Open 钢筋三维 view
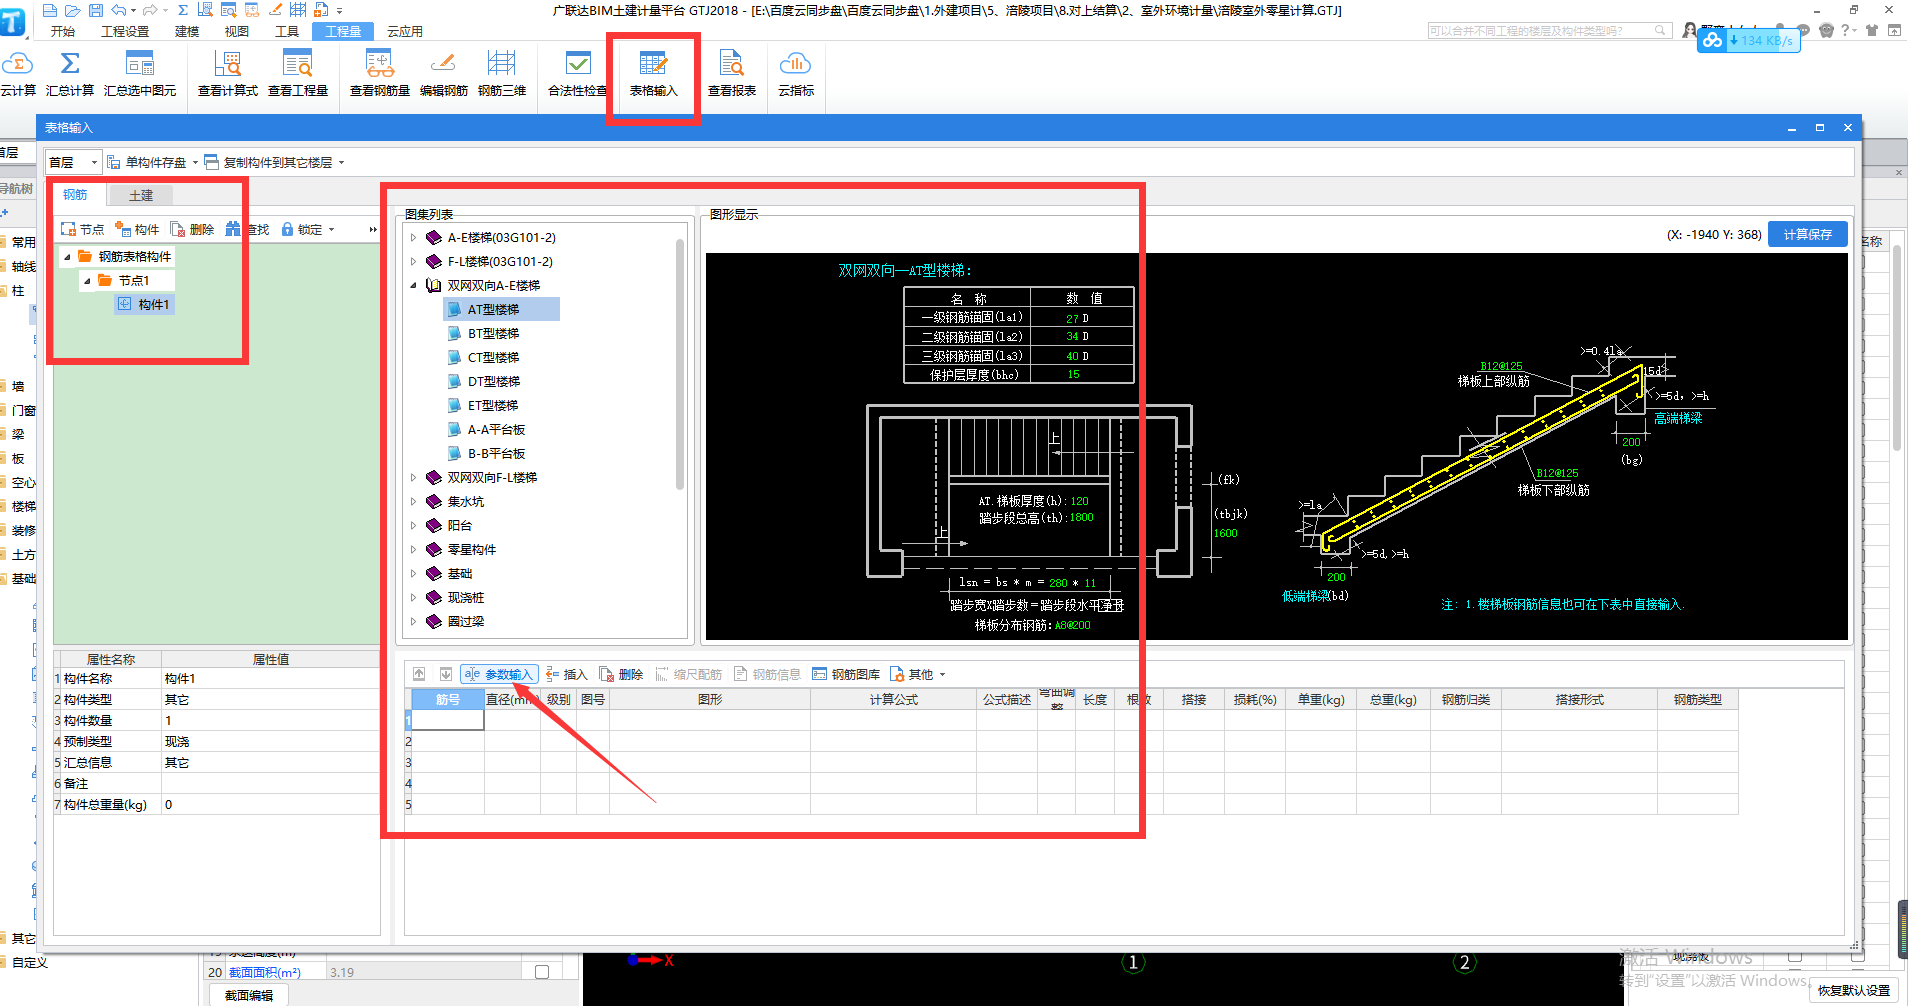The image size is (1908, 1006). click(502, 74)
